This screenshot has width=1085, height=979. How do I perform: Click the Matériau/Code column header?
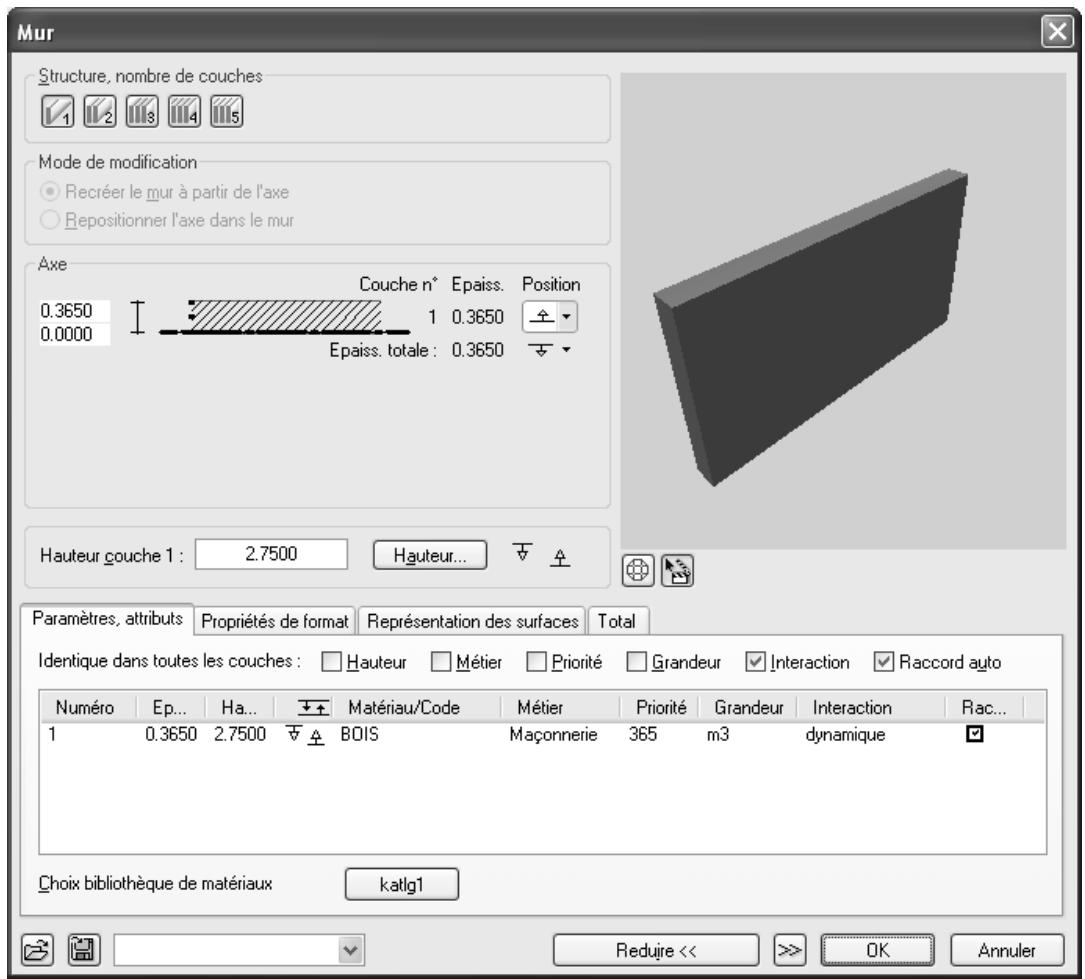point(403,708)
